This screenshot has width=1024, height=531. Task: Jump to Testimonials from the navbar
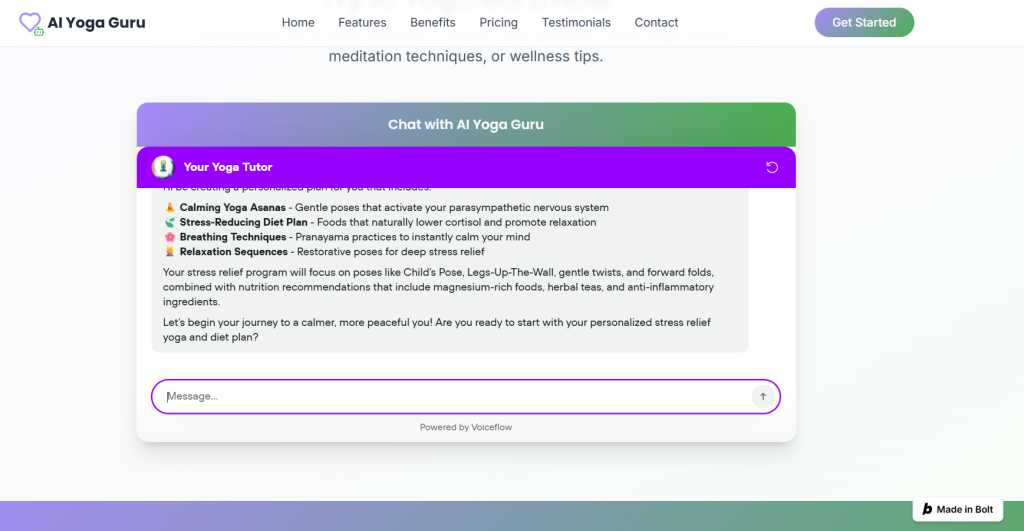pos(576,22)
